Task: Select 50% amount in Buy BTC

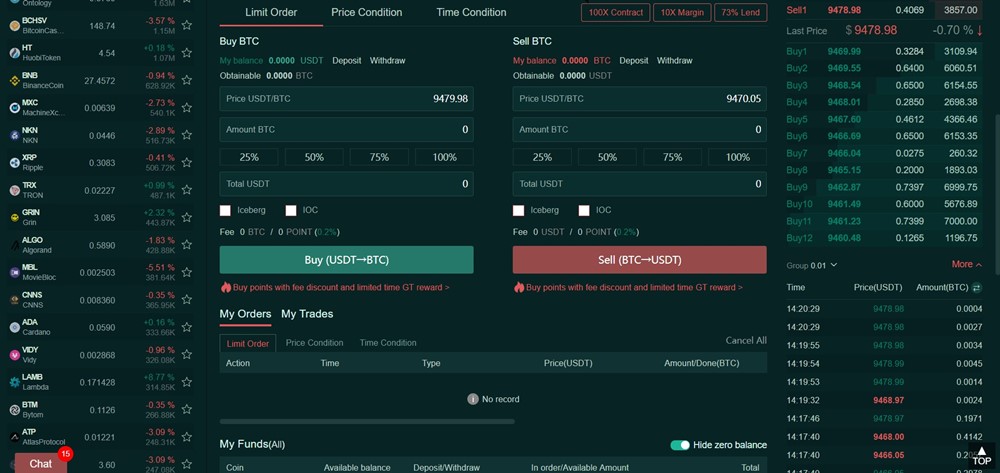Action: [314, 157]
